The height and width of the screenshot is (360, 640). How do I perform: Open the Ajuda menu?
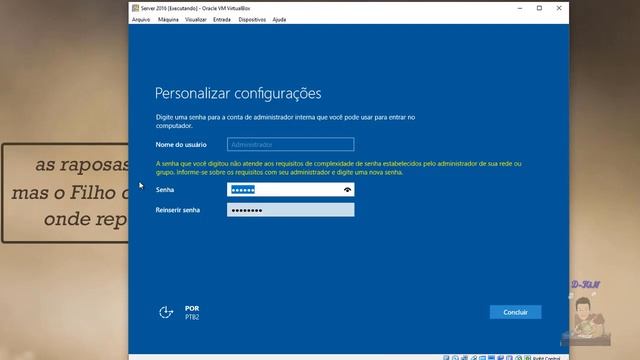pyautogui.click(x=279, y=20)
